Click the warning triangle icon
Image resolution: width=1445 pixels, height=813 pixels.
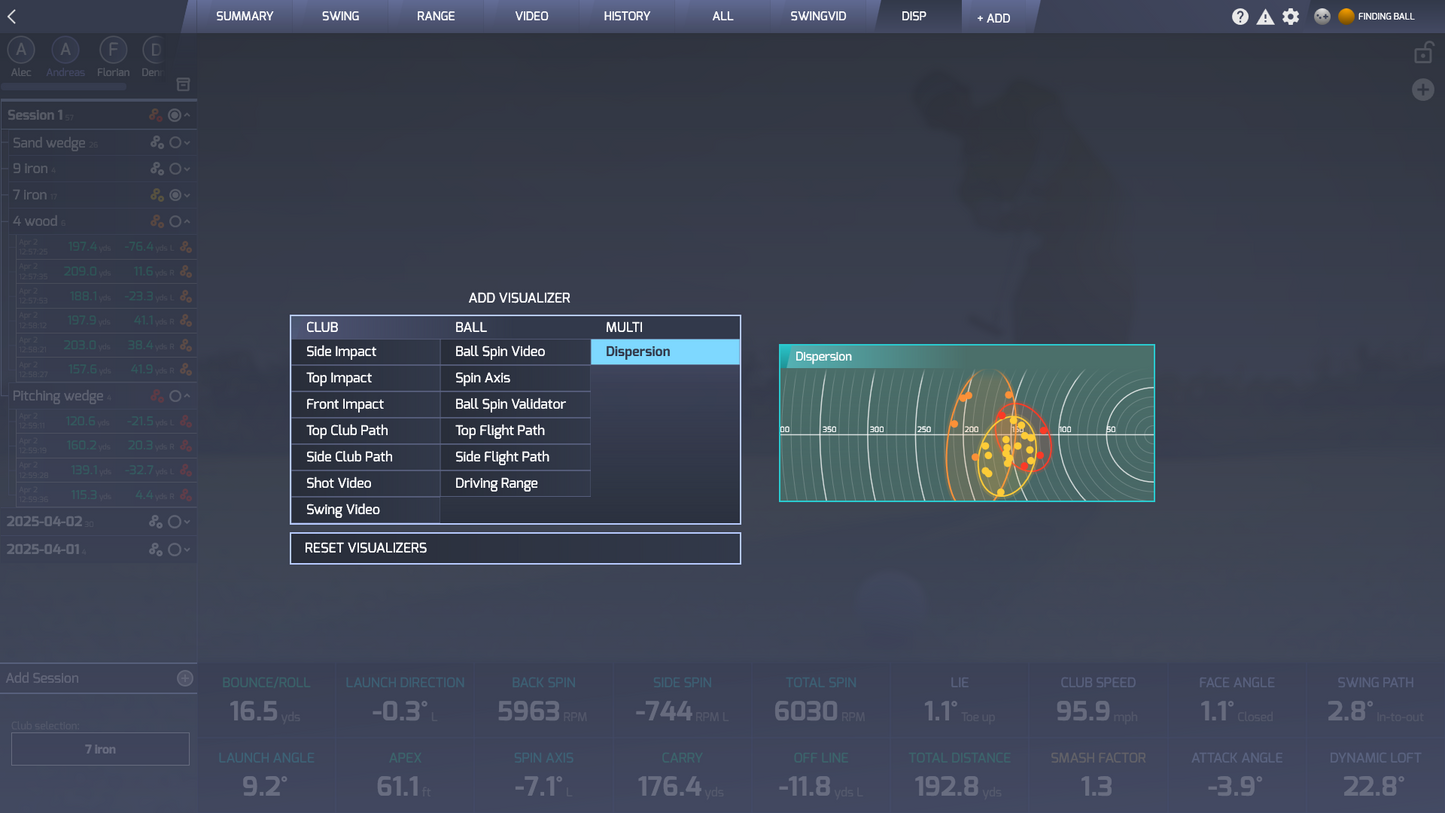(x=1265, y=16)
